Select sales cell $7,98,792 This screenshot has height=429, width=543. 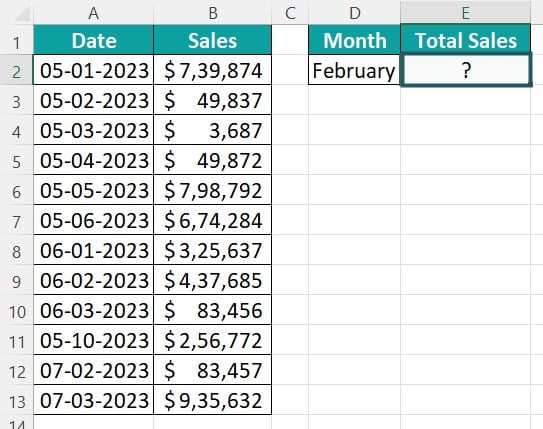coord(213,189)
